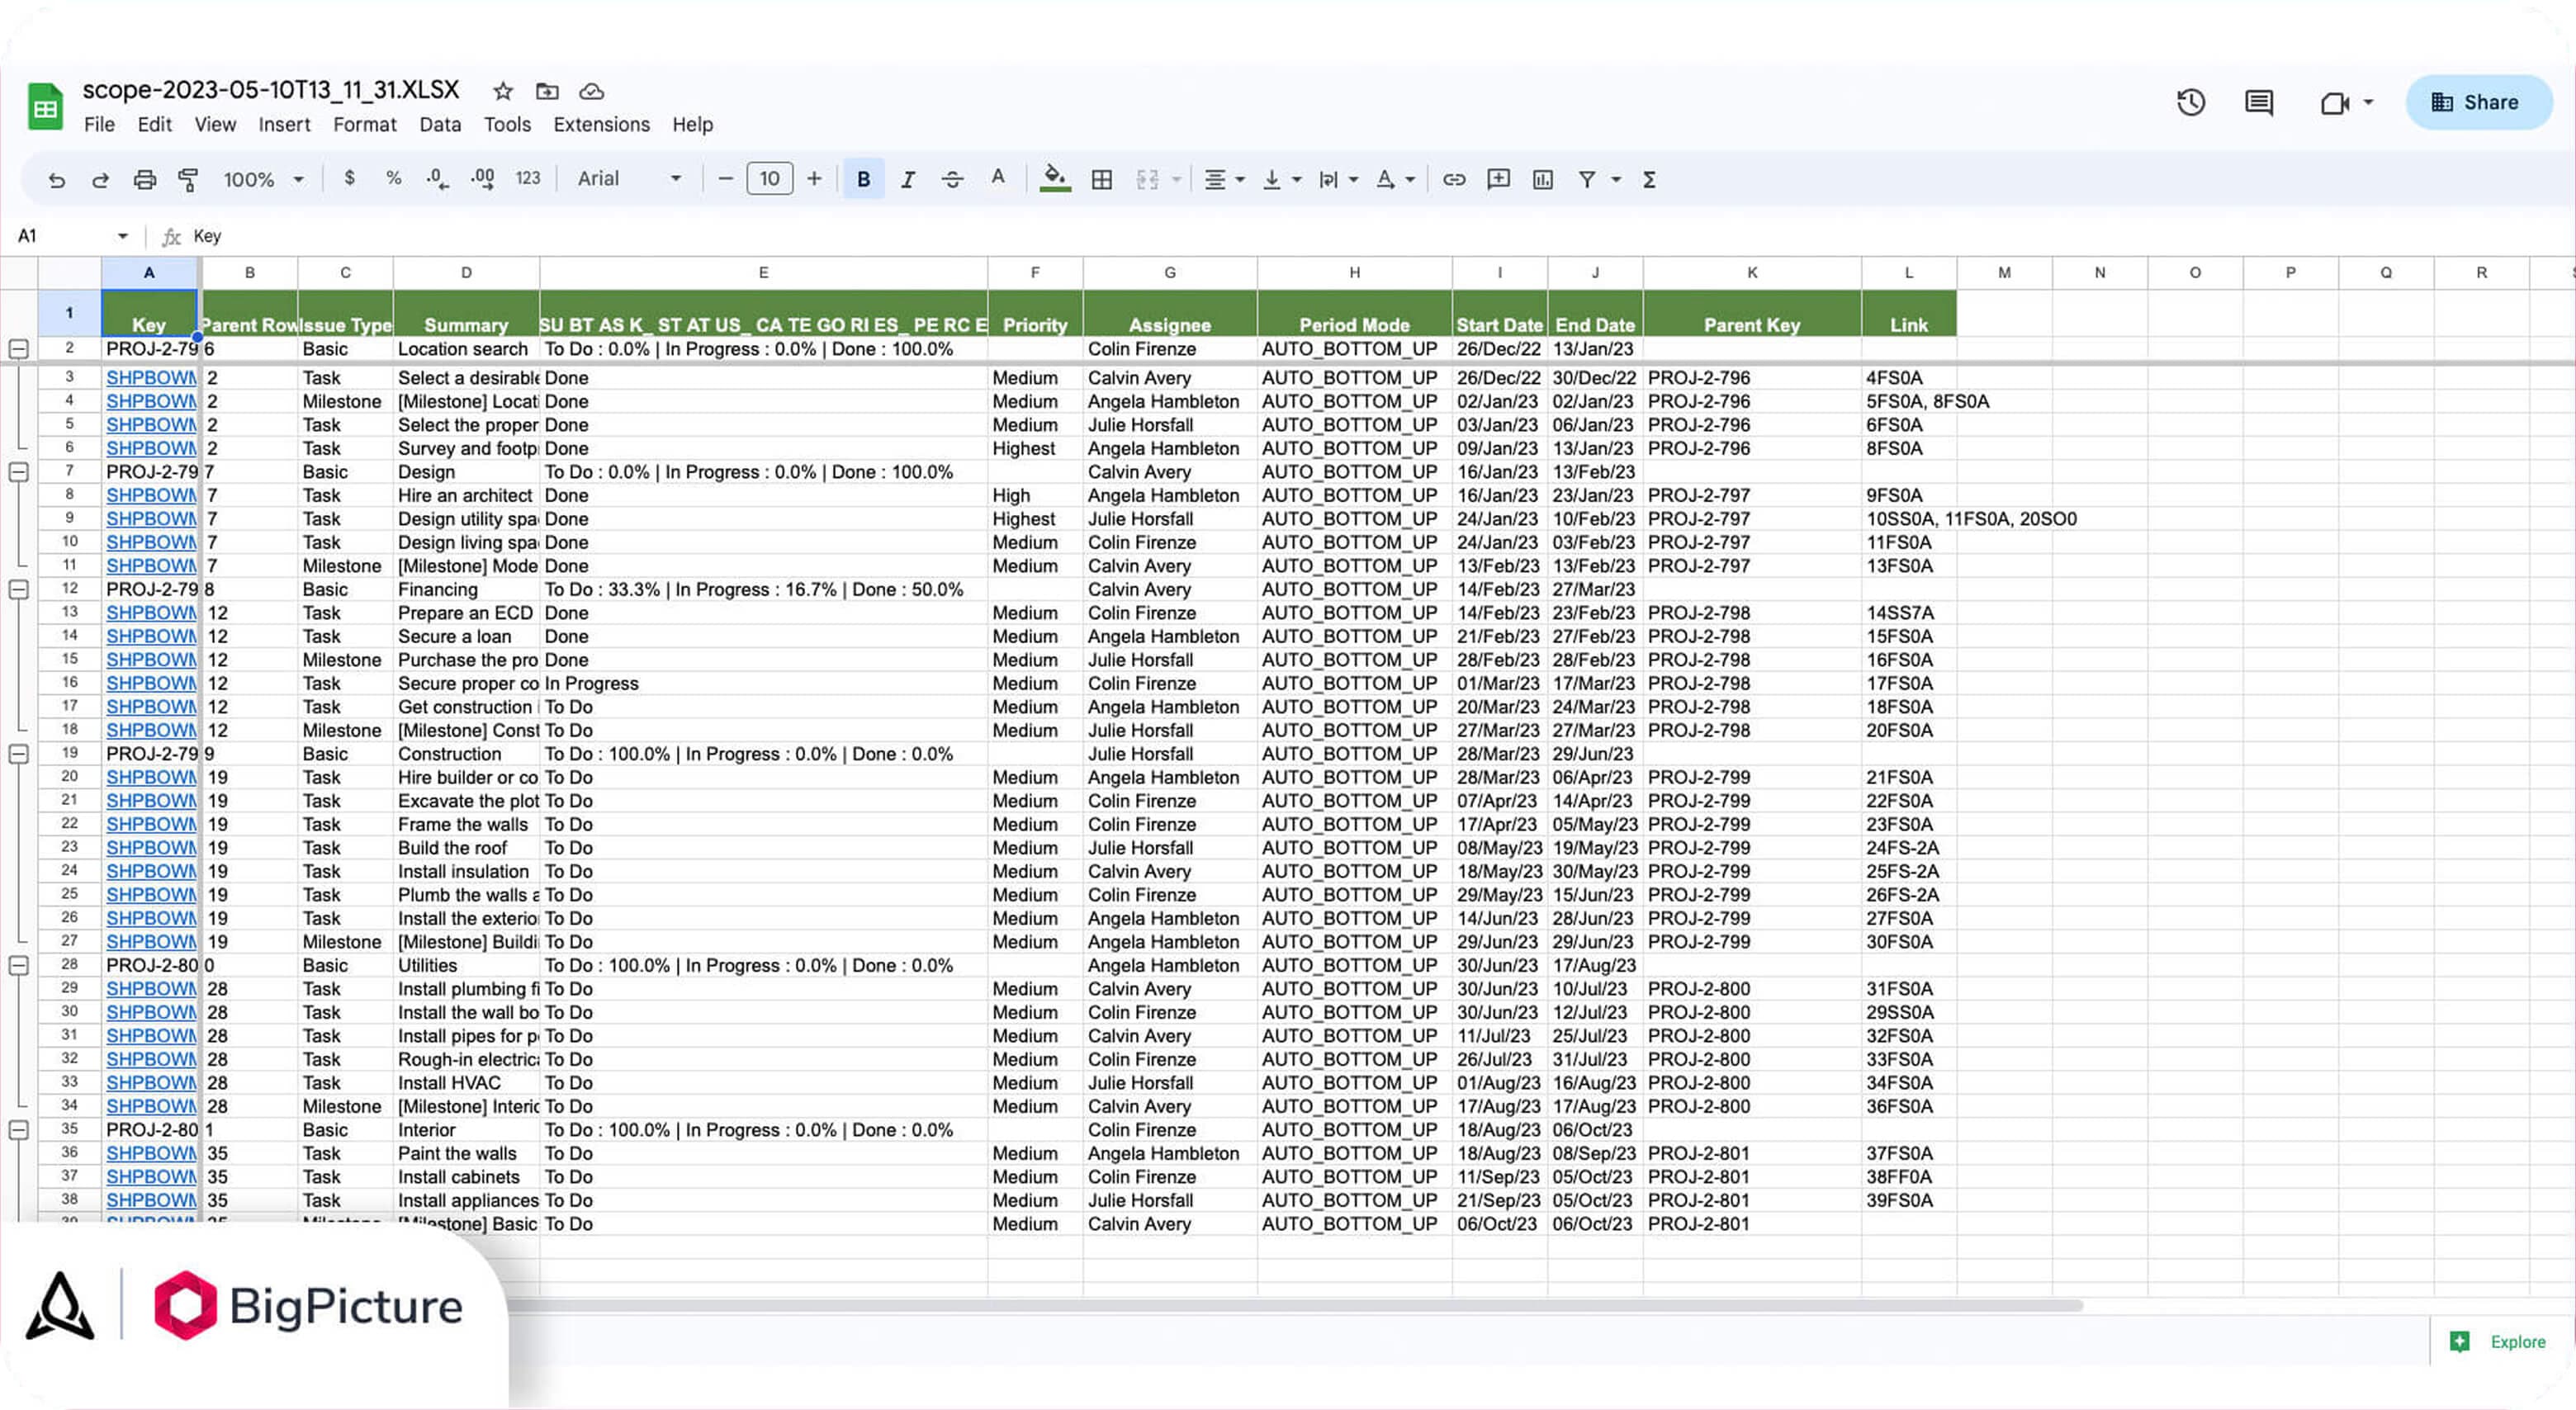Open more number formats 123

point(528,179)
